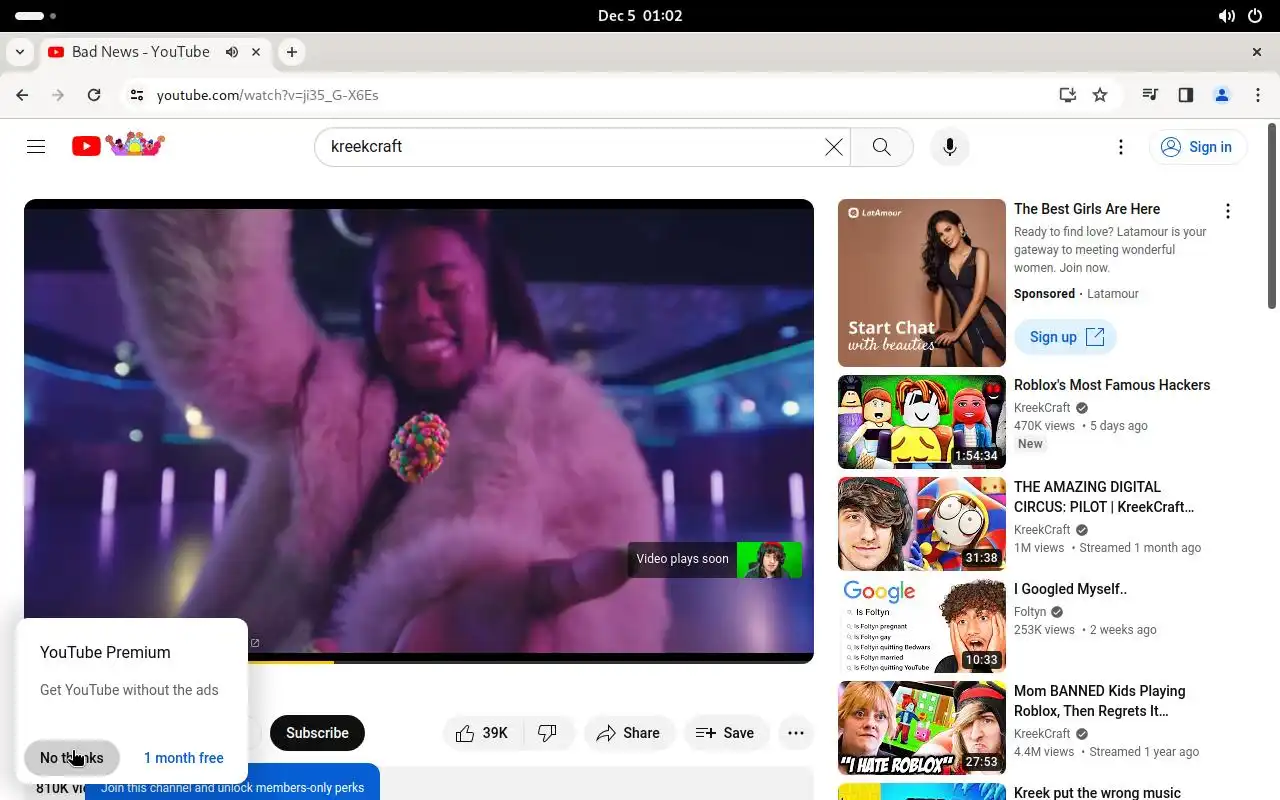Open I Googled Myself.. title link
This screenshot has height=800, width=1280.
coord(1071,589)
